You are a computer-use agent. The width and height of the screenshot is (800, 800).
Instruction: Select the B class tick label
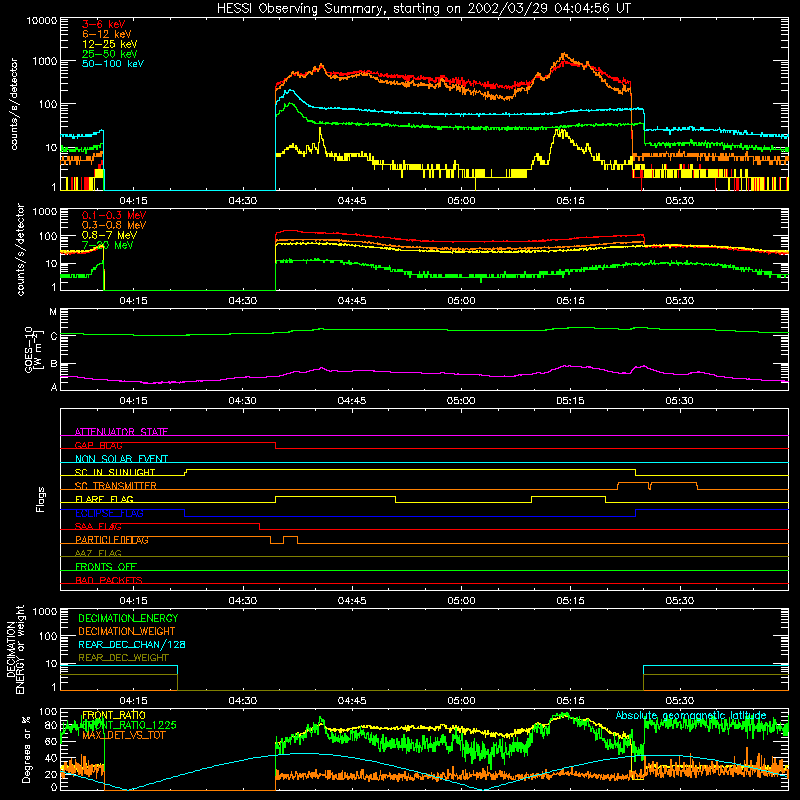click(x=54, y=364)
